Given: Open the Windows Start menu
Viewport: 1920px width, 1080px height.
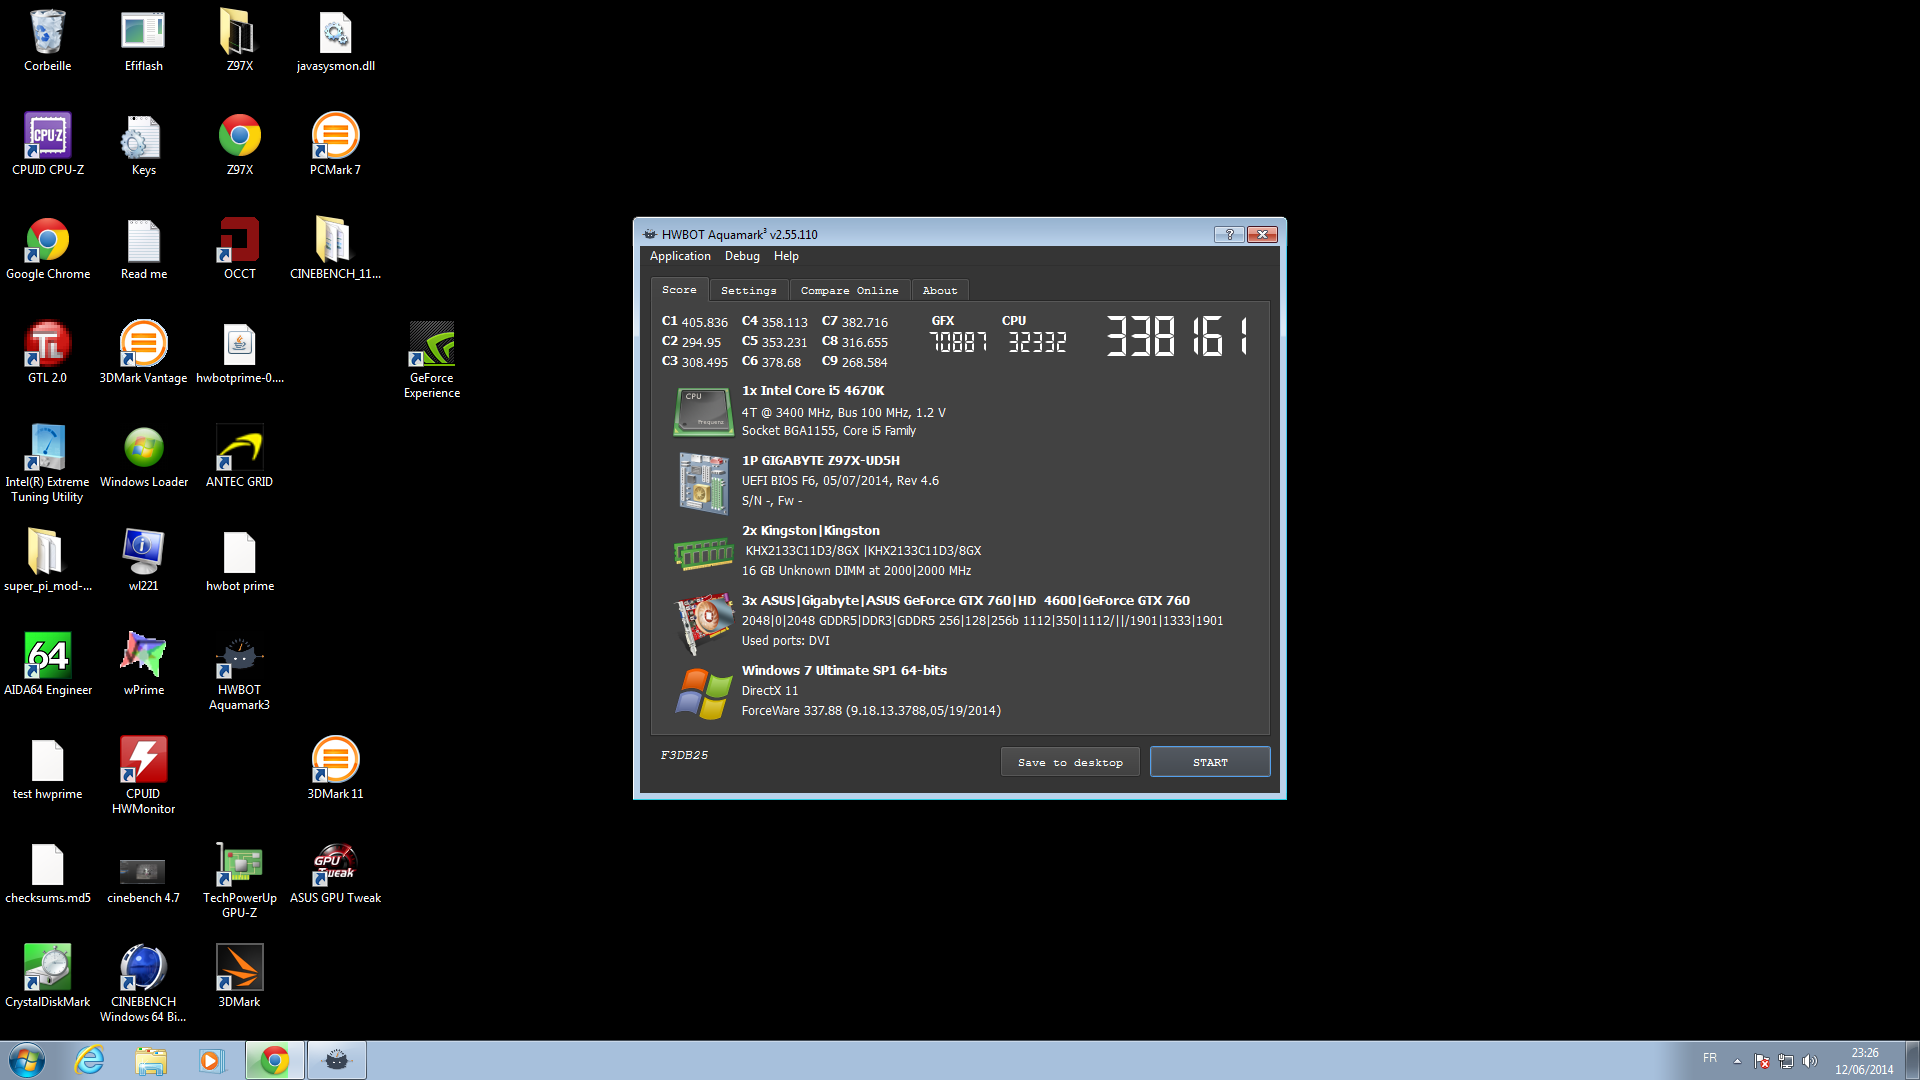Looking at the screenshot, I should 27,1060.
